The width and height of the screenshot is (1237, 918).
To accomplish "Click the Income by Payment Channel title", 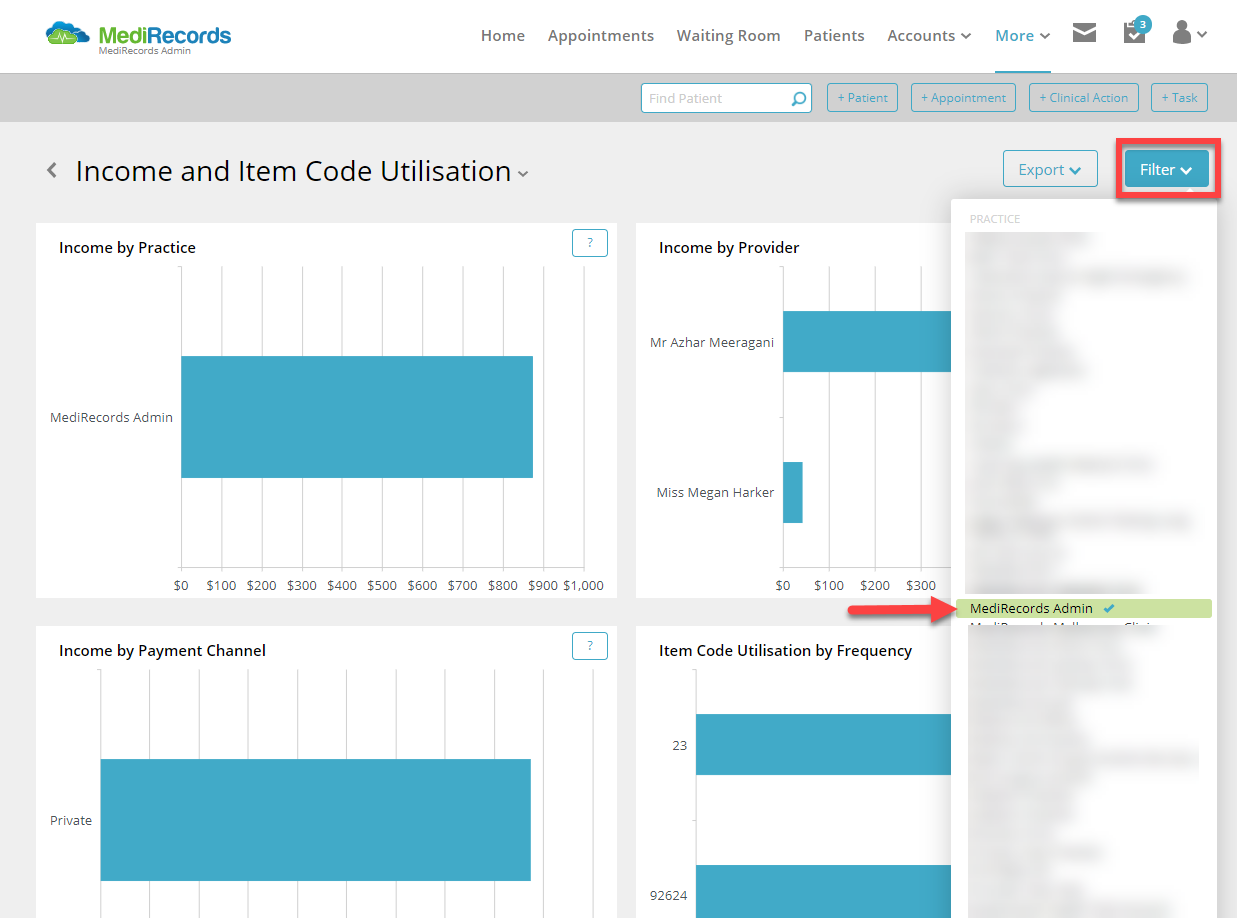I will click(162, 651).
